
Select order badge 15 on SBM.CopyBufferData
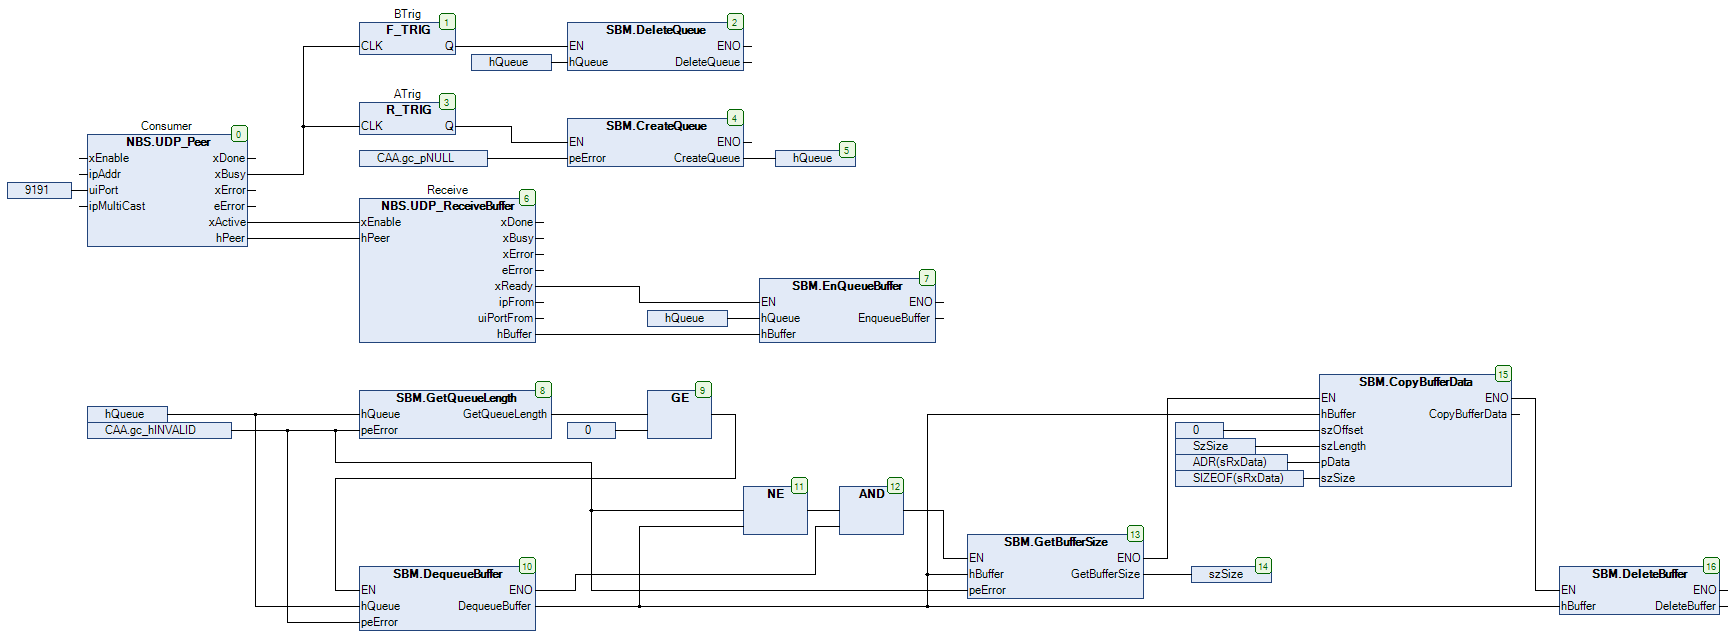coord(1503,374)
